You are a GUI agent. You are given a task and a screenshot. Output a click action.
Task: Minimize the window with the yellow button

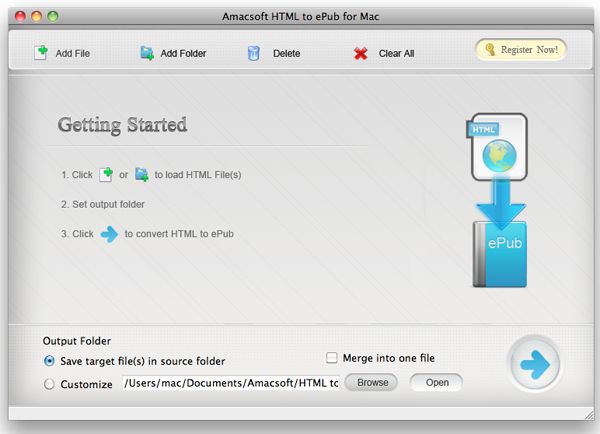pyautogui.click(x=36, y=16)
